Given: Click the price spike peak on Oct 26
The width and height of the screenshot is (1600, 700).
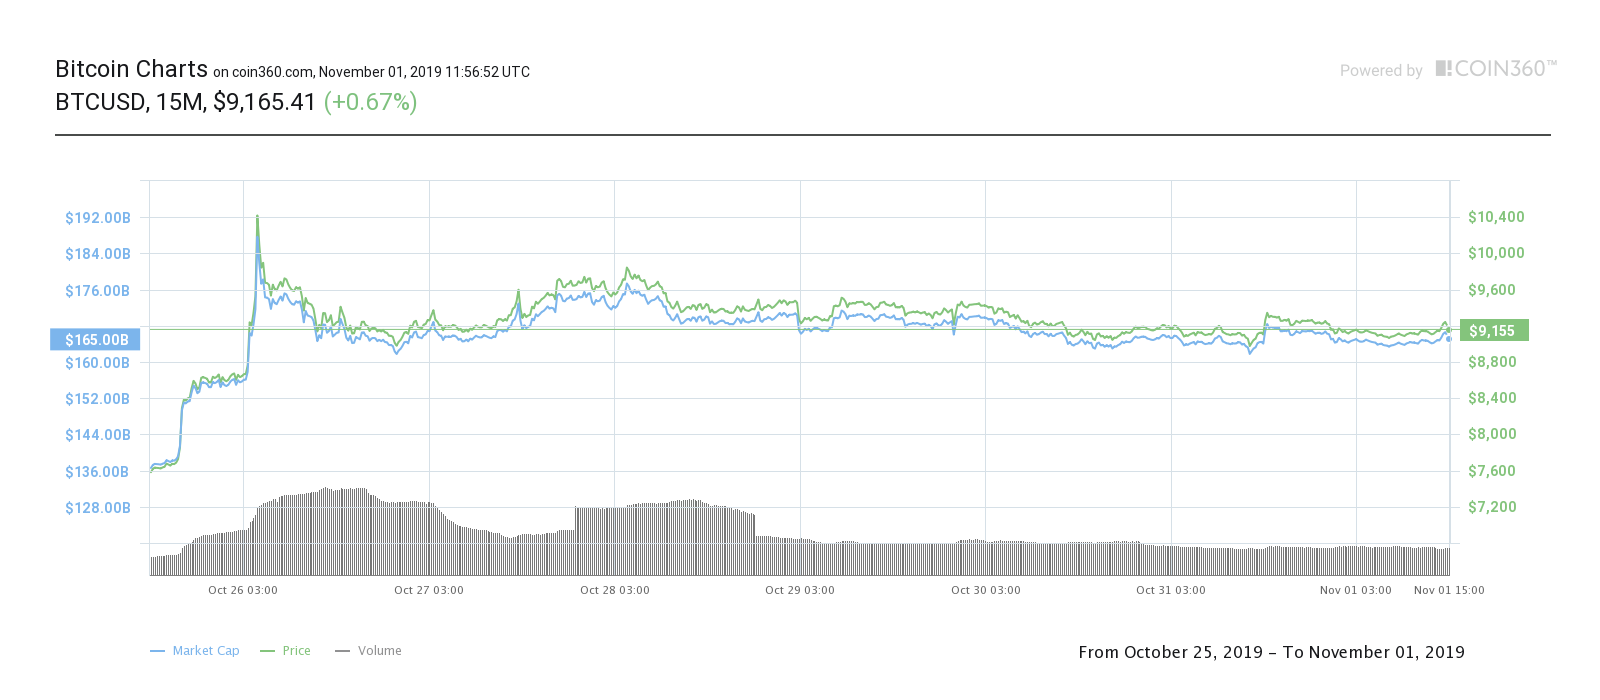Looking at the screenshot, I should [x=257, y=216].
